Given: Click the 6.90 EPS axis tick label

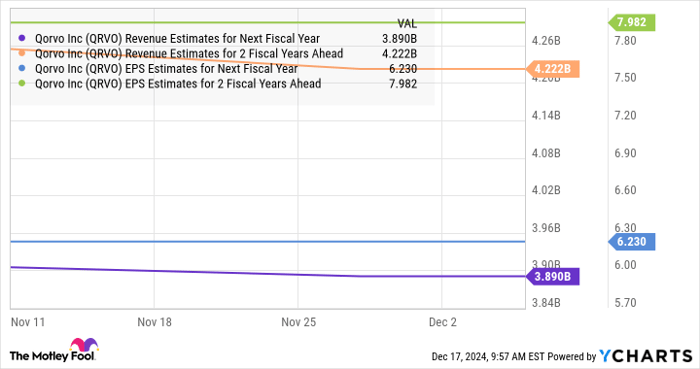Looking at the screenshot, I should pyautogui.click(x=625, y=153).
